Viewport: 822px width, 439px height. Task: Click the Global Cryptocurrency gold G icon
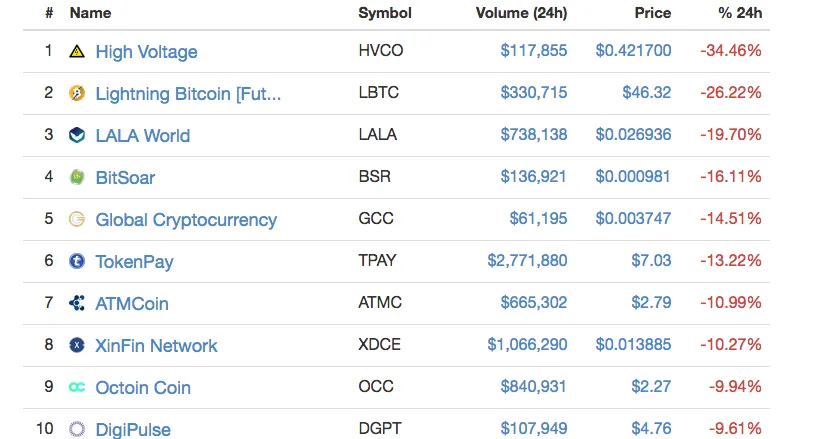click(x=77, y=219)
